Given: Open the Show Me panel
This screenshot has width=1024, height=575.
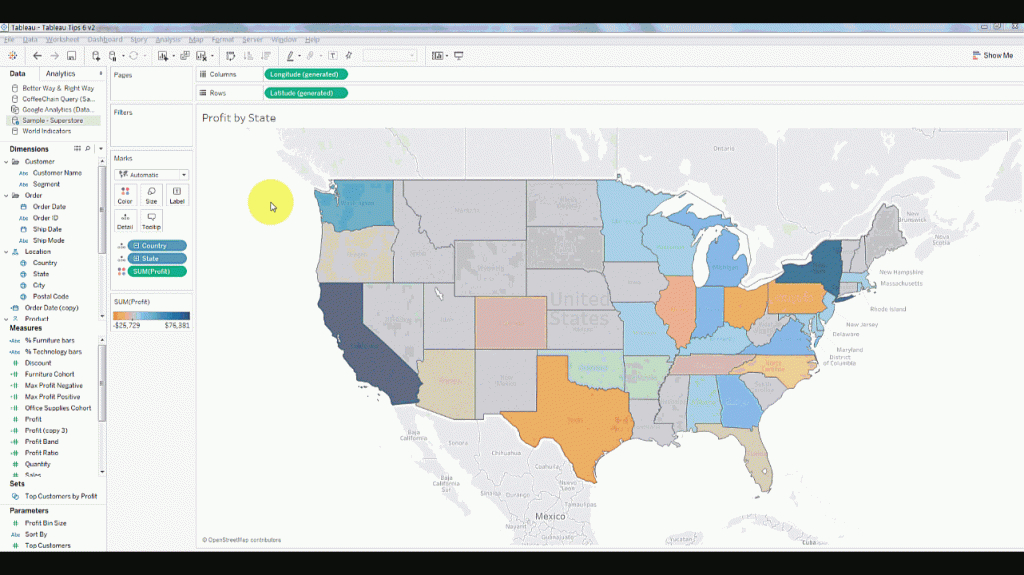Looking at the screenshot, I should (993, 56).
